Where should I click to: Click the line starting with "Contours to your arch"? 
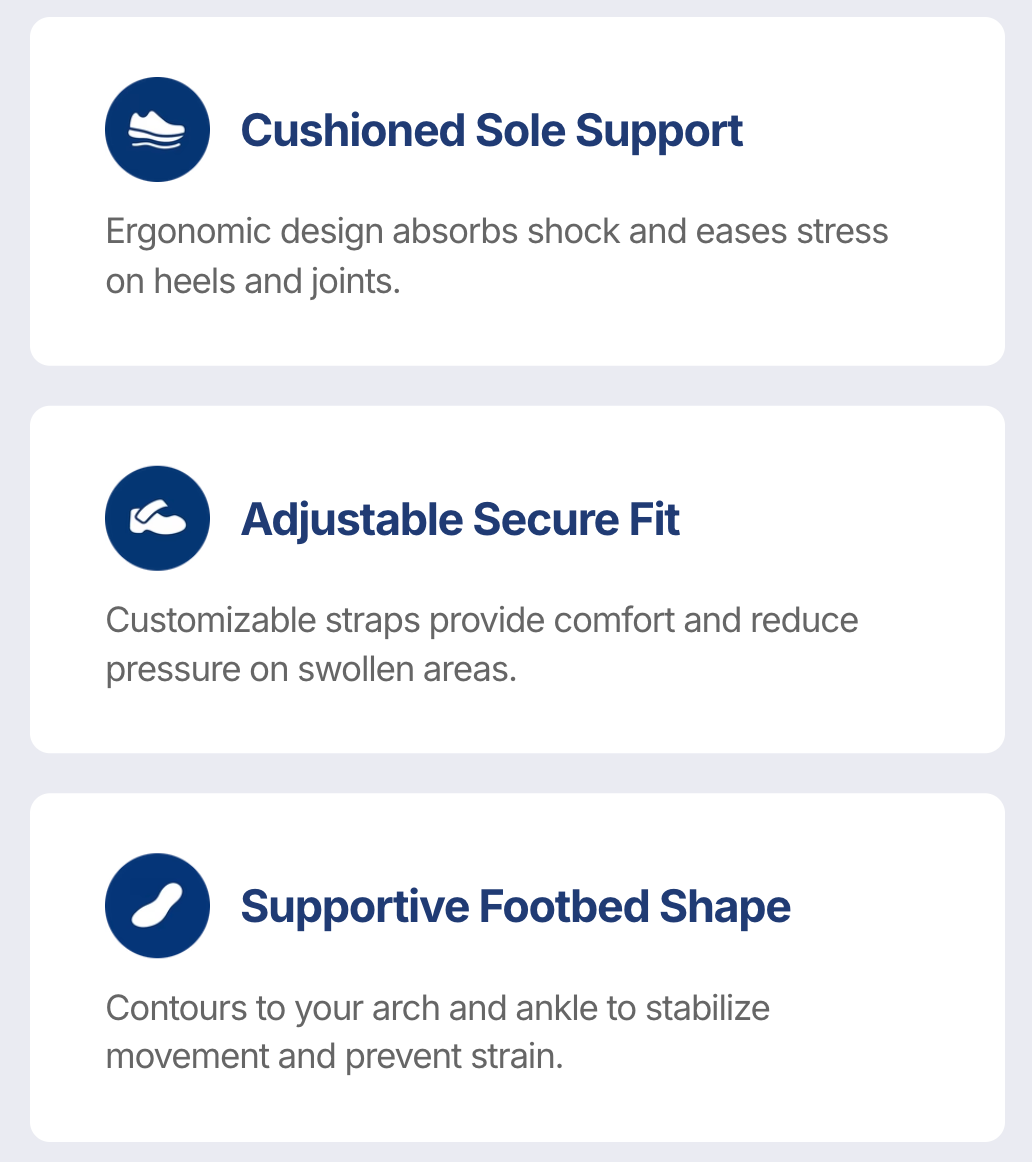pyautogui.click(x=438, y=1007)
